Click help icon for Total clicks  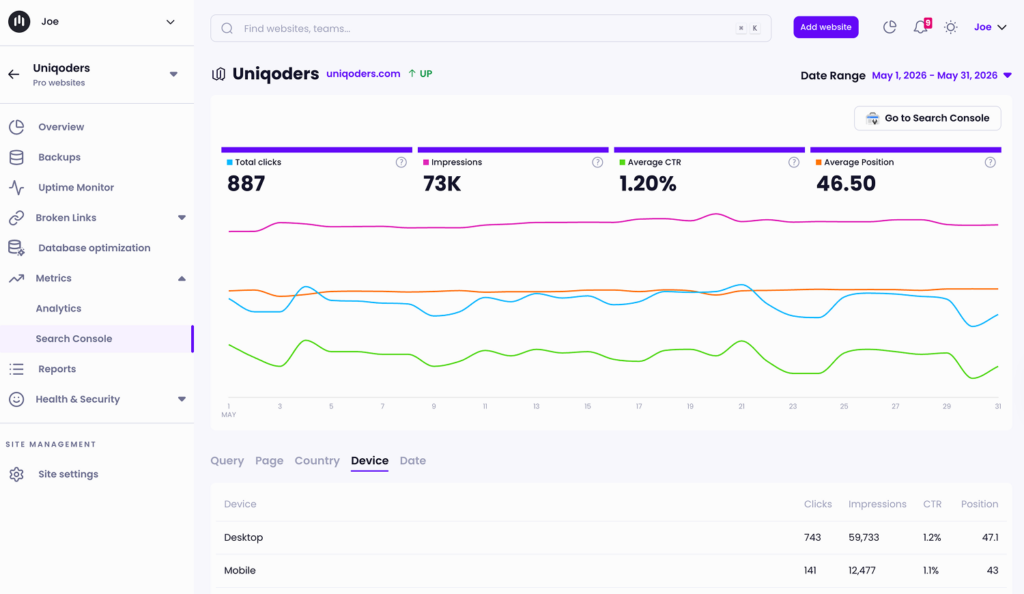pyautogui.click(x=401, y=163)
